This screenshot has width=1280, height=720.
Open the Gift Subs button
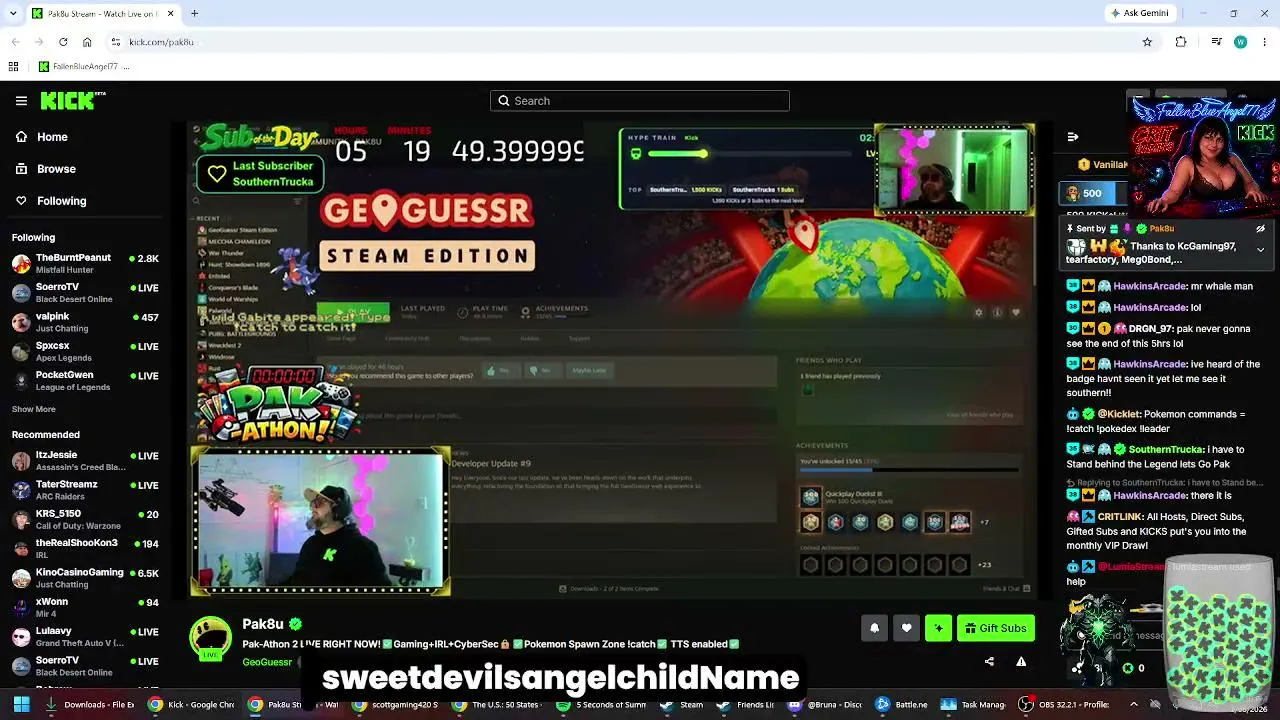pos(996,628)
